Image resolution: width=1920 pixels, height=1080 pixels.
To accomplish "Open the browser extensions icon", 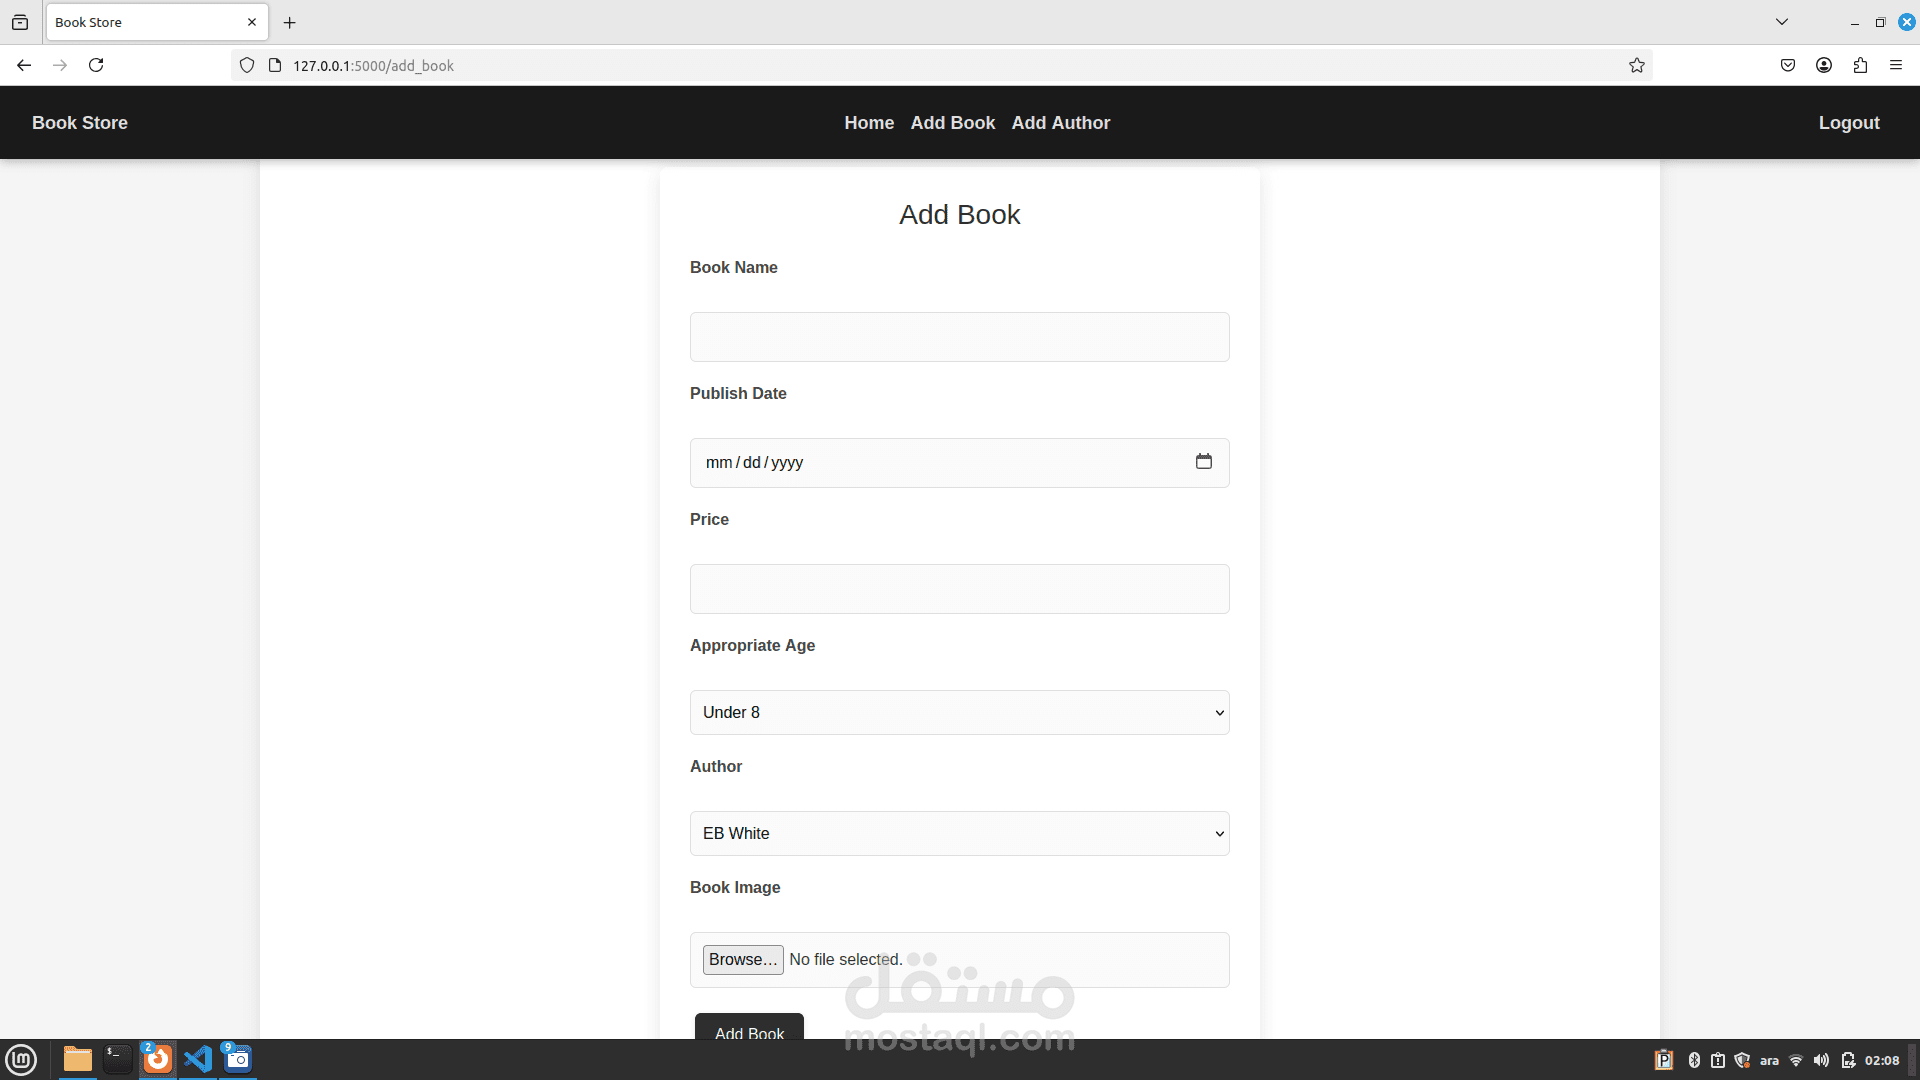I will (1860, 66).
